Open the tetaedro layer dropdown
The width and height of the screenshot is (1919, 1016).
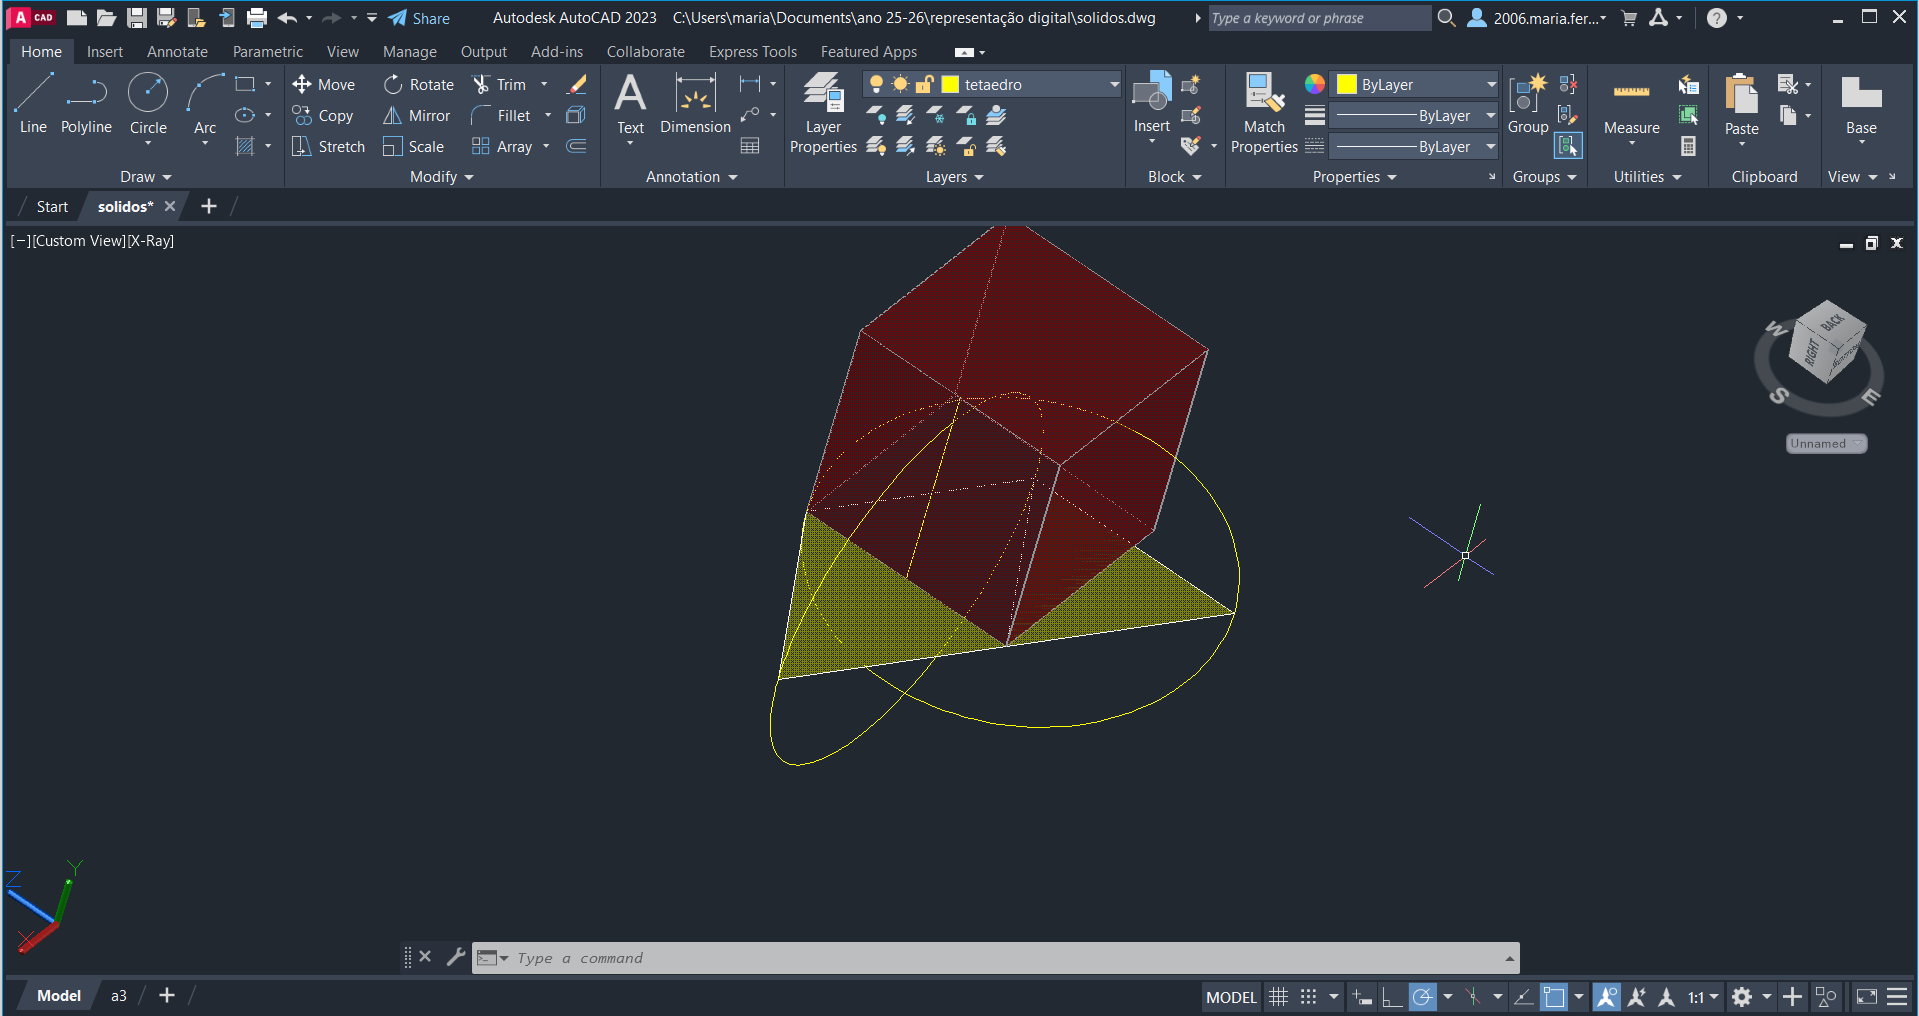click(1114, 85)
